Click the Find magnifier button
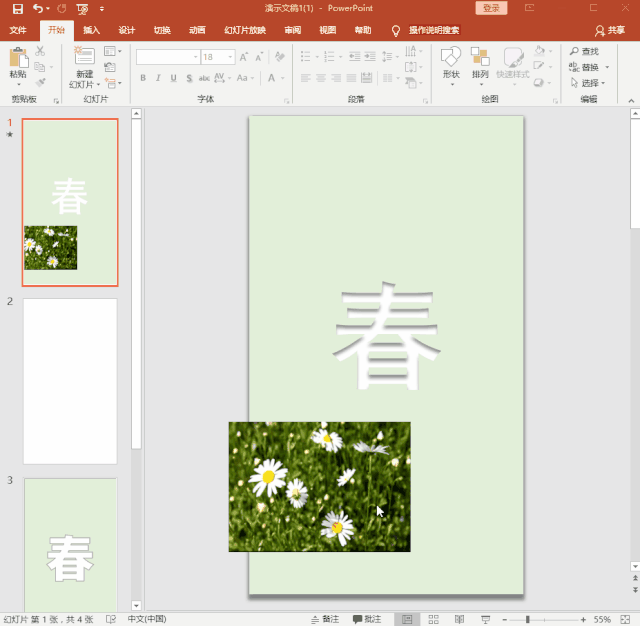 584,51
